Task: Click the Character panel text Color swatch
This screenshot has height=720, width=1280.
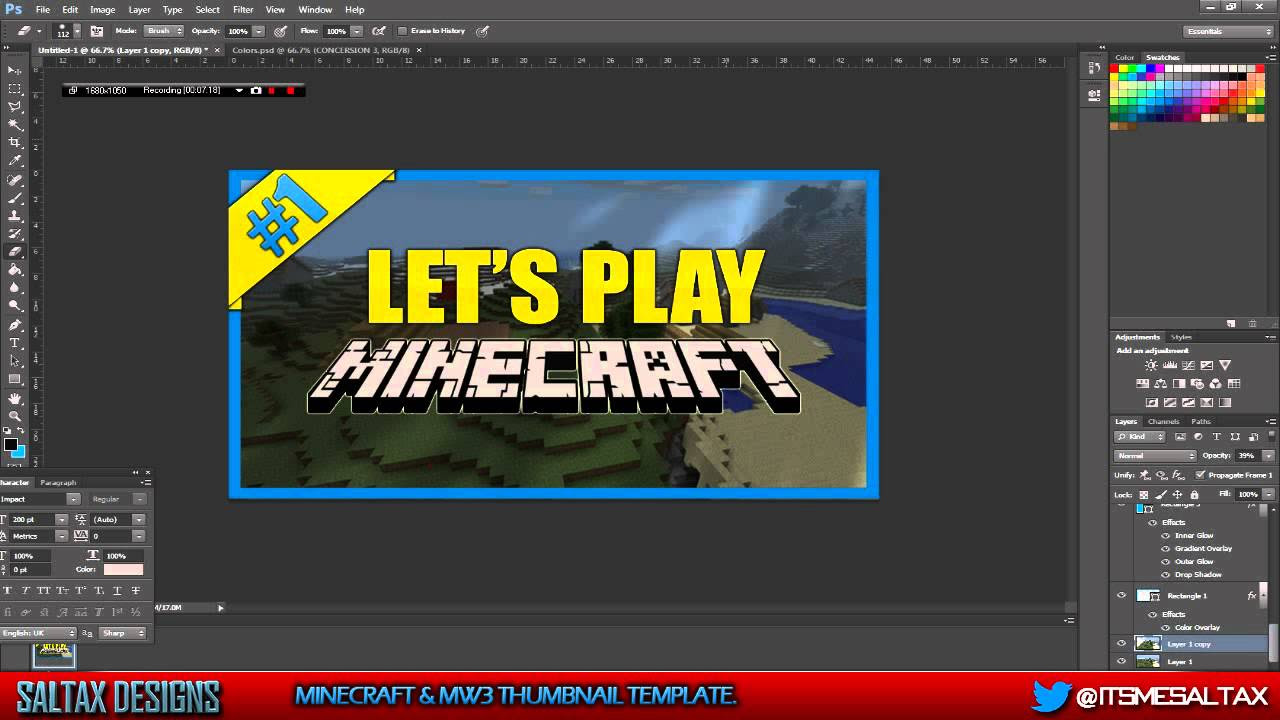Action: pos(123,570)
